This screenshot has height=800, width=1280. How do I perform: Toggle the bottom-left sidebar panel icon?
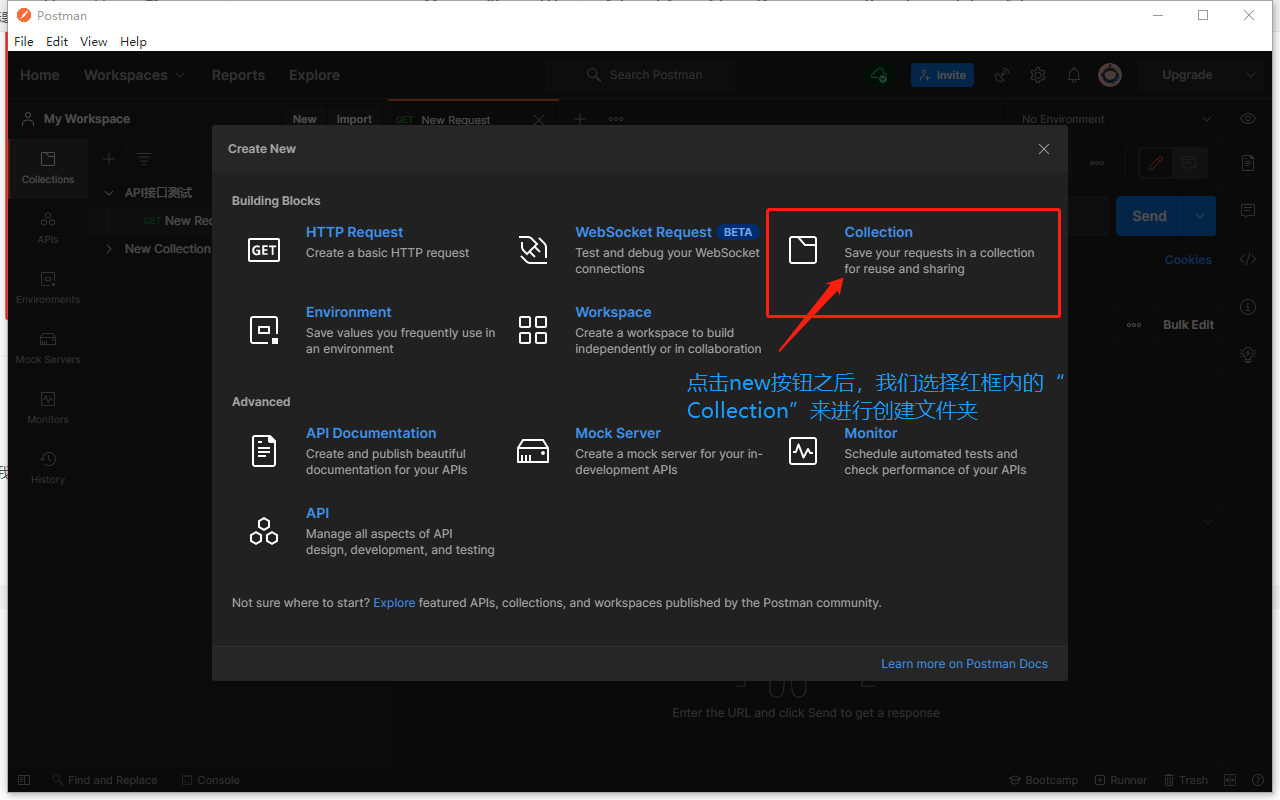(x=24, y=780)
